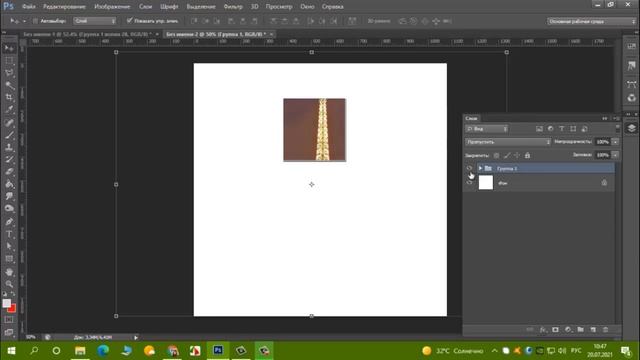
Task: Toggle layer filtering switch
Action: [617, 129]
